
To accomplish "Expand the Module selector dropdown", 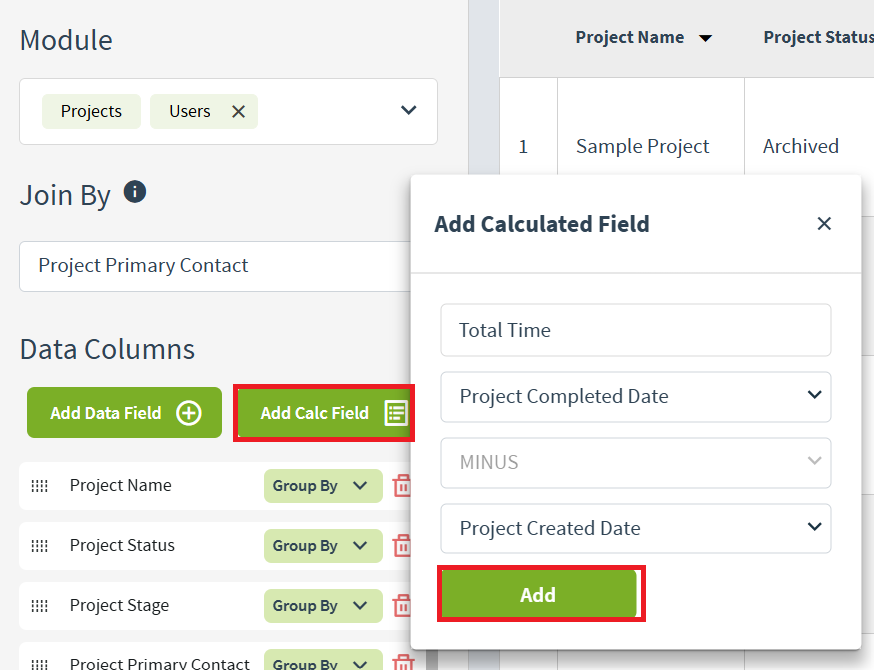I will 408,111.
